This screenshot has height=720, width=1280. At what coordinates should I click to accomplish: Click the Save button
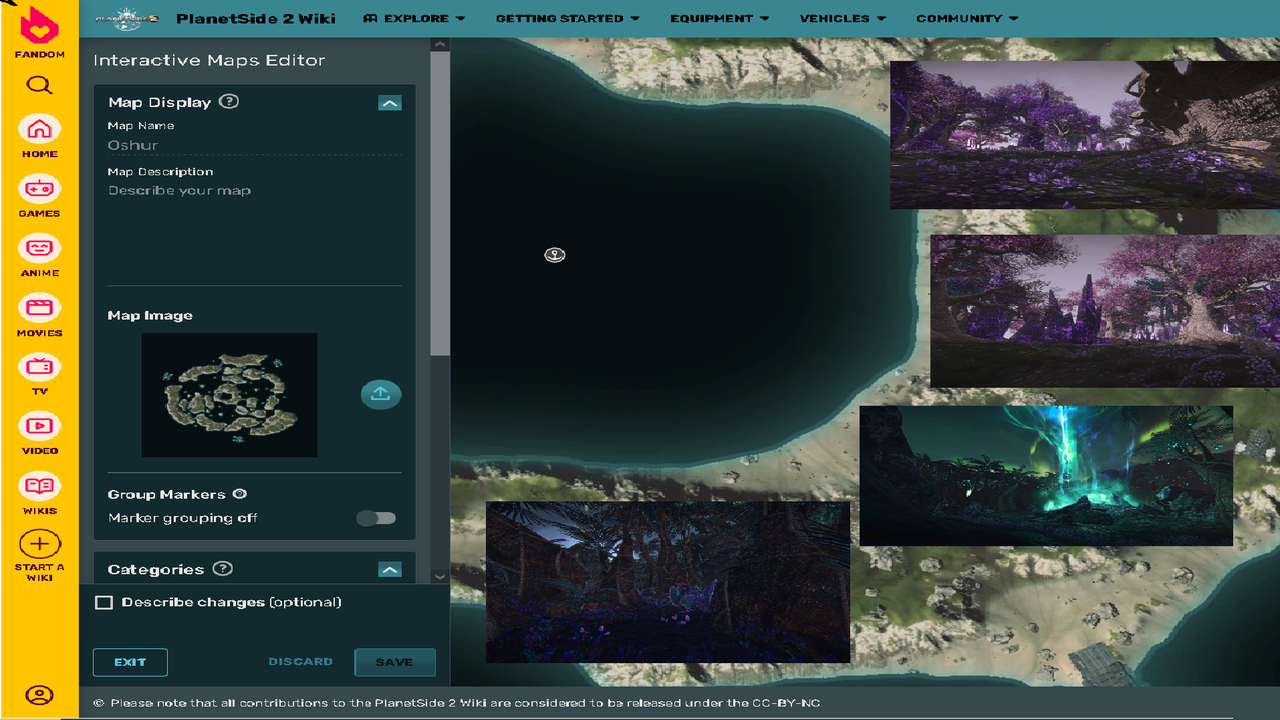[x=395, y=662]
